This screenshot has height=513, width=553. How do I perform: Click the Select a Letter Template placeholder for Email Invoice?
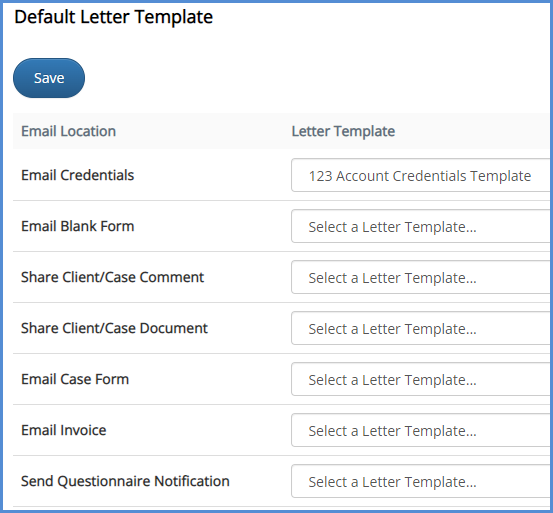click(x=393, y=431)
